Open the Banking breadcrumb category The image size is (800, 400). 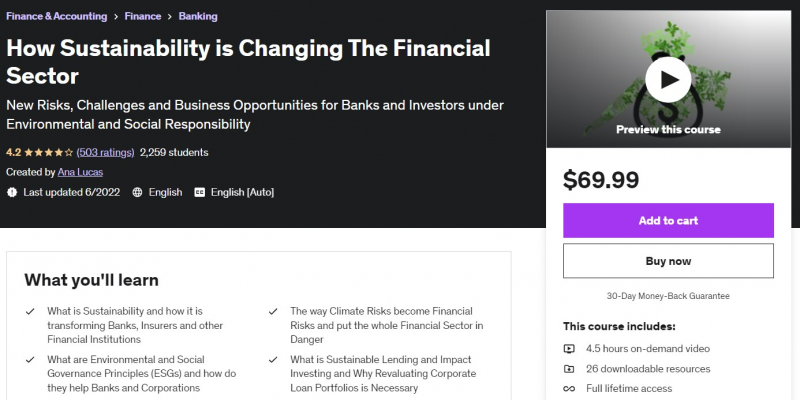[x=199, y=17]
